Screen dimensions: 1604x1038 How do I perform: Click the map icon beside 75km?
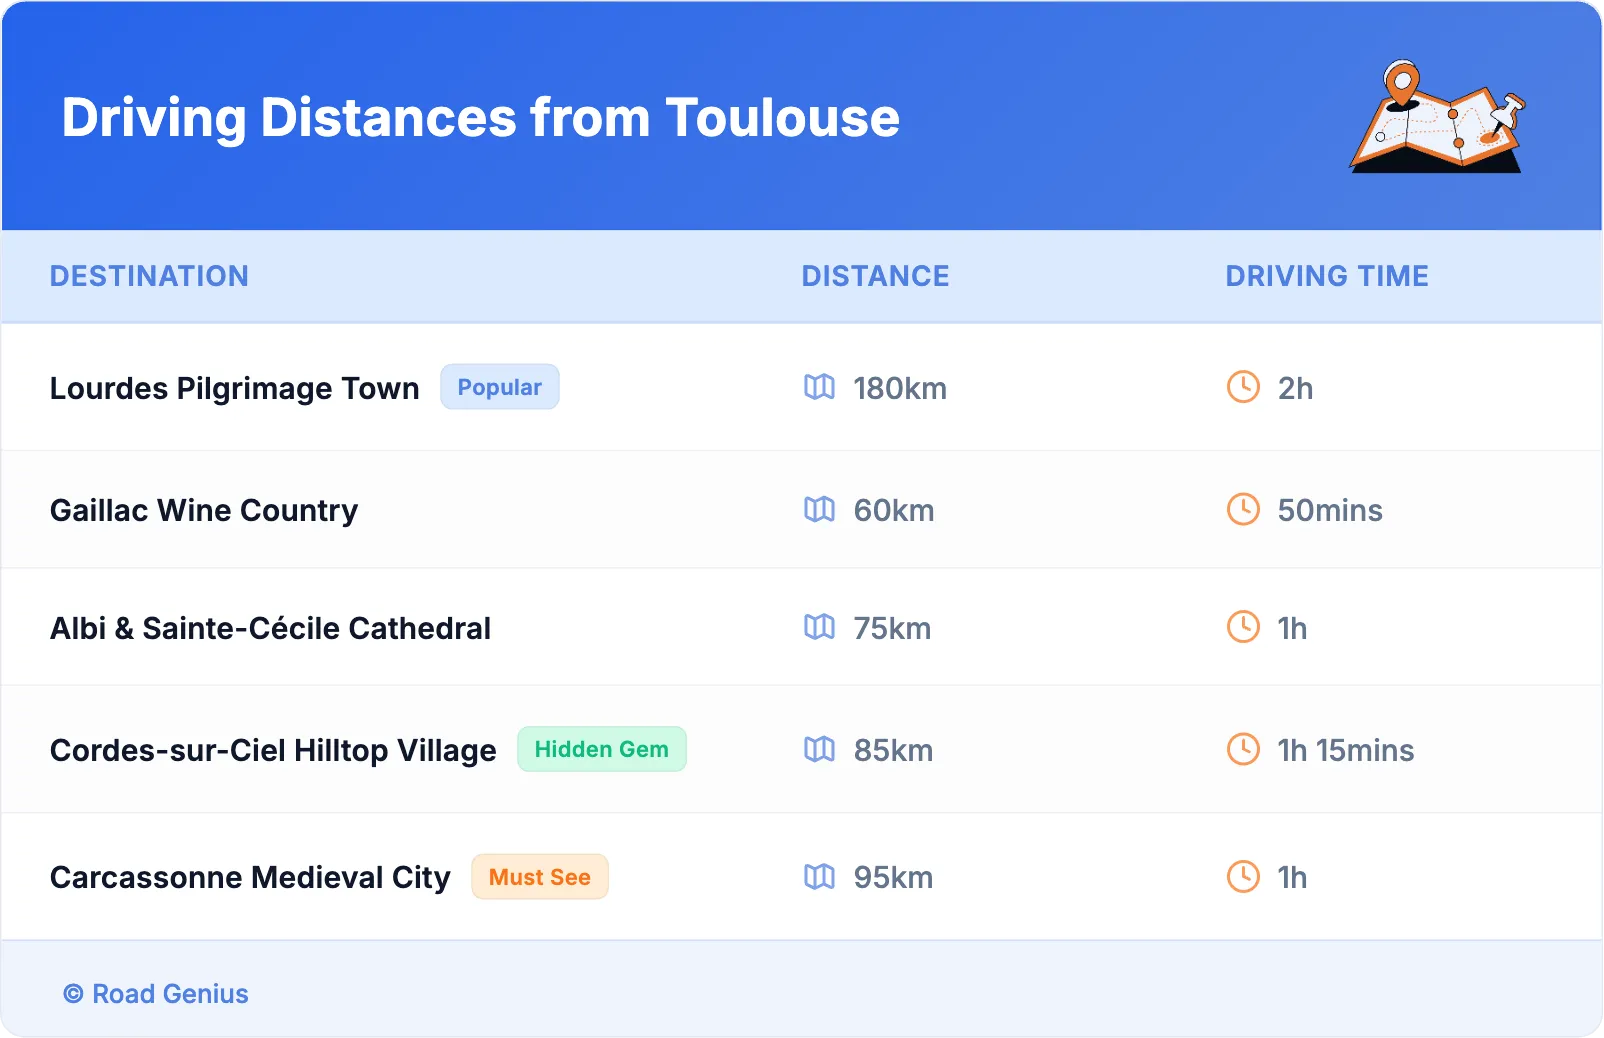[819, 627]
